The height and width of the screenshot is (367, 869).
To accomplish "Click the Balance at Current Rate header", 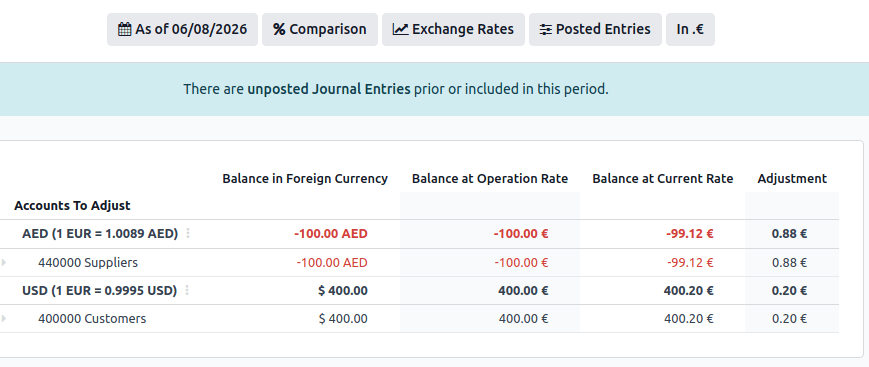I will click(x=662, y=179).
